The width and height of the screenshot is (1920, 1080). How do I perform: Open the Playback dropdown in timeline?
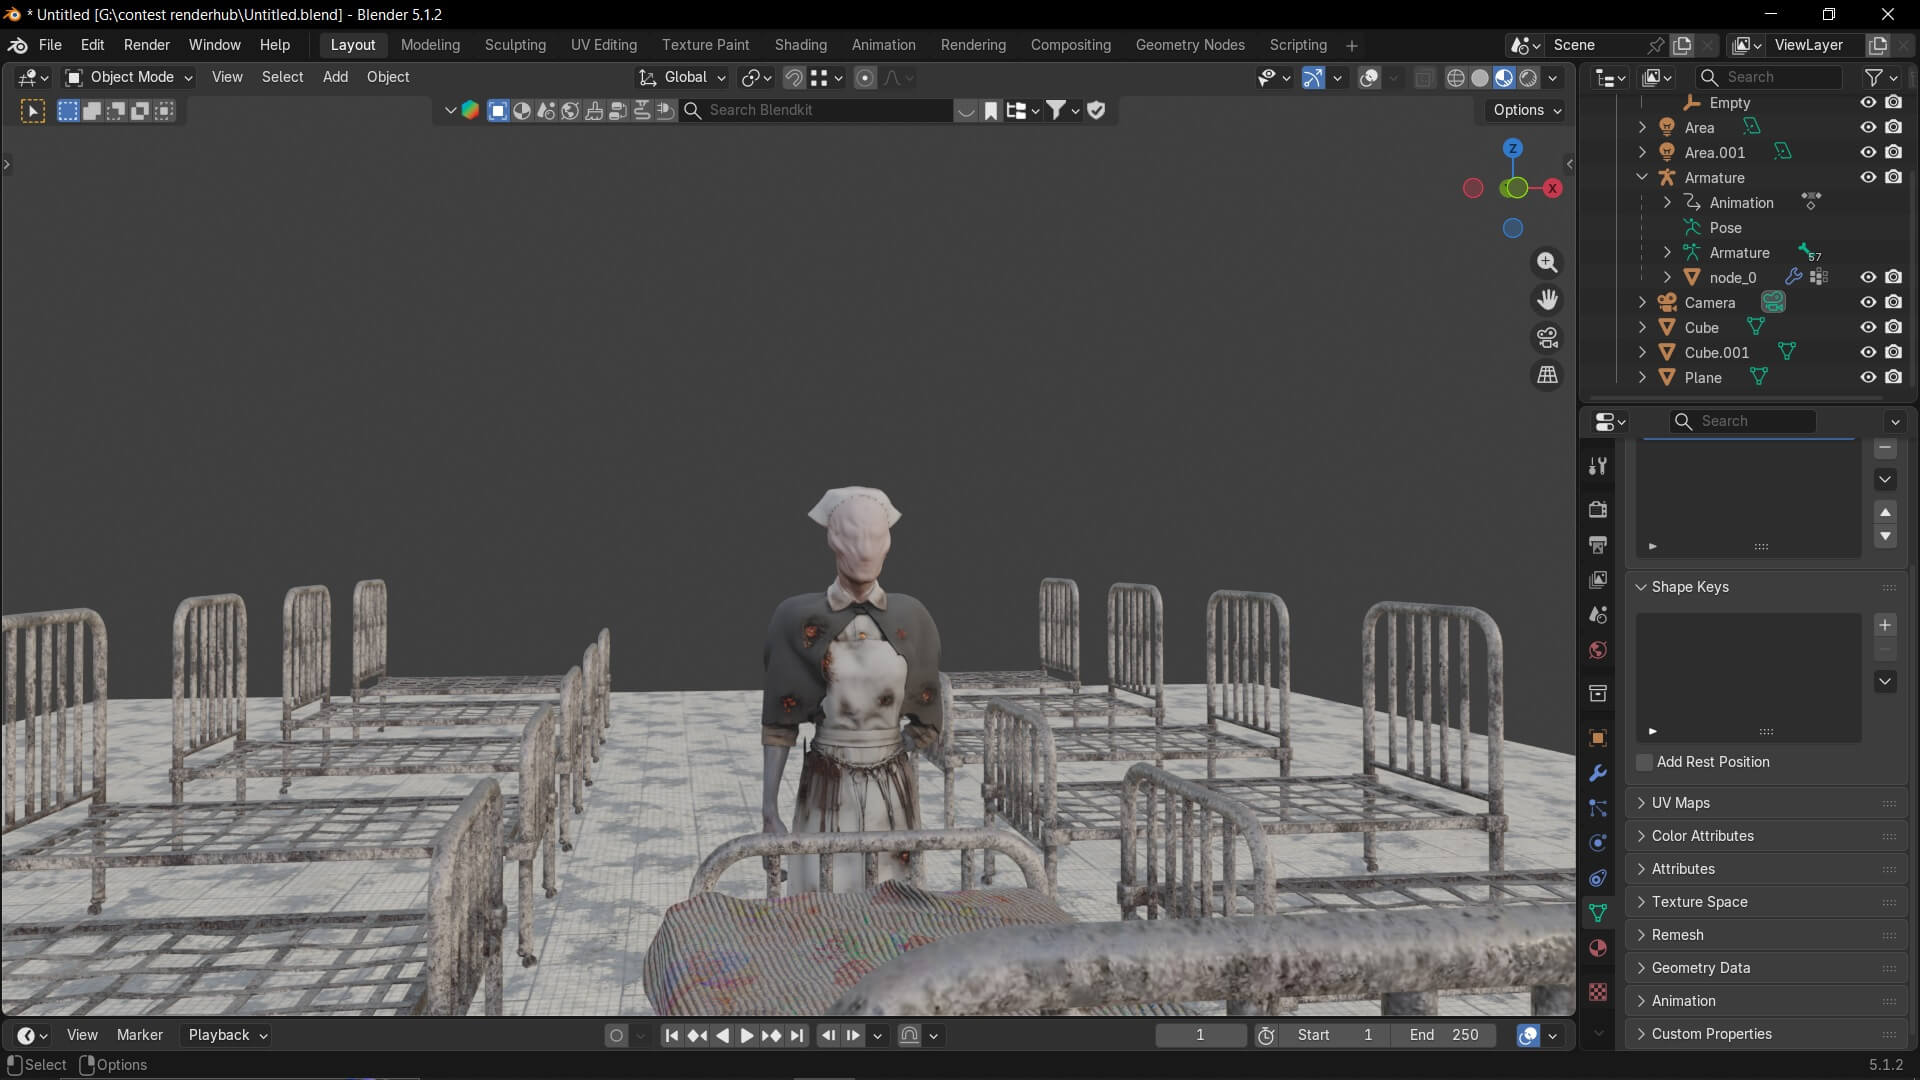tap(228, 1035)
